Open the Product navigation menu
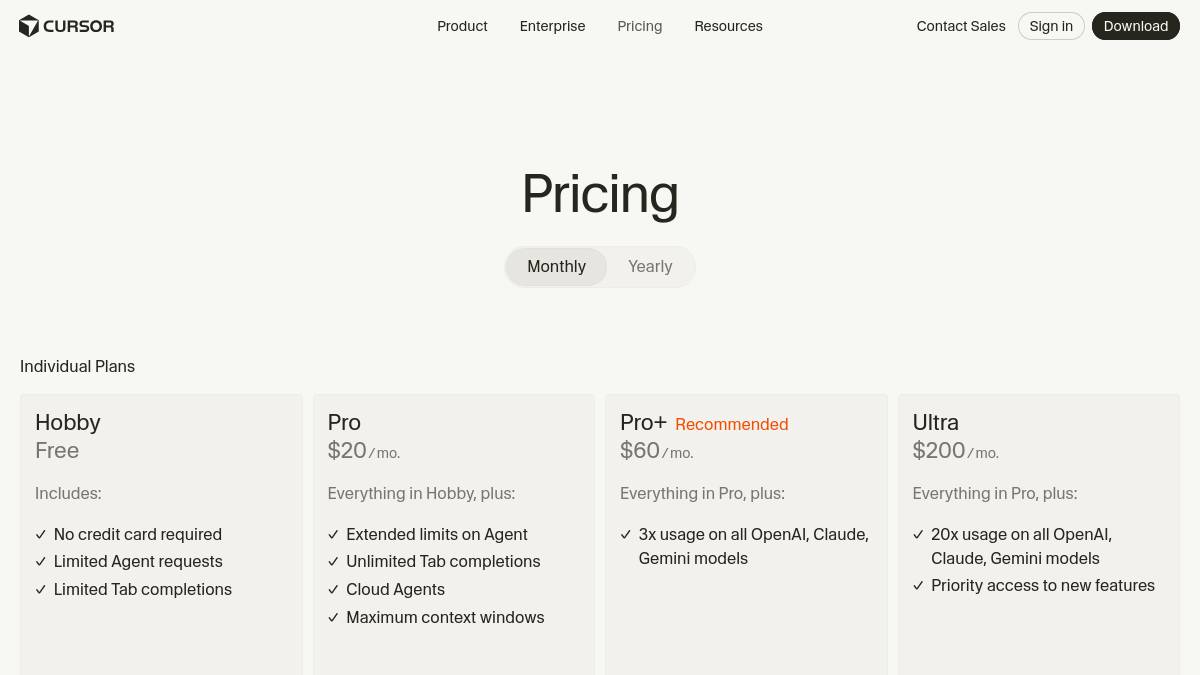The image size is (1200, 675). click(462, 26)
